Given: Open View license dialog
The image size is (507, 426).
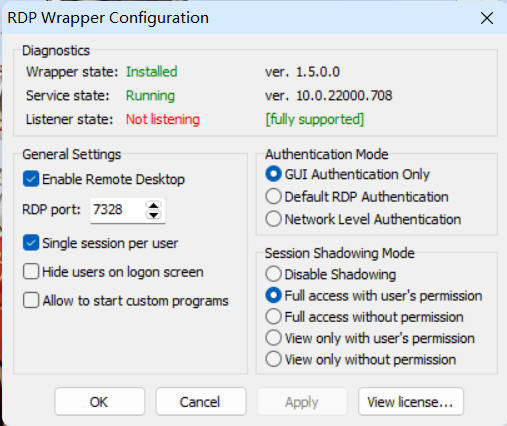Looking at the screenshot, I should click(411, 401).
